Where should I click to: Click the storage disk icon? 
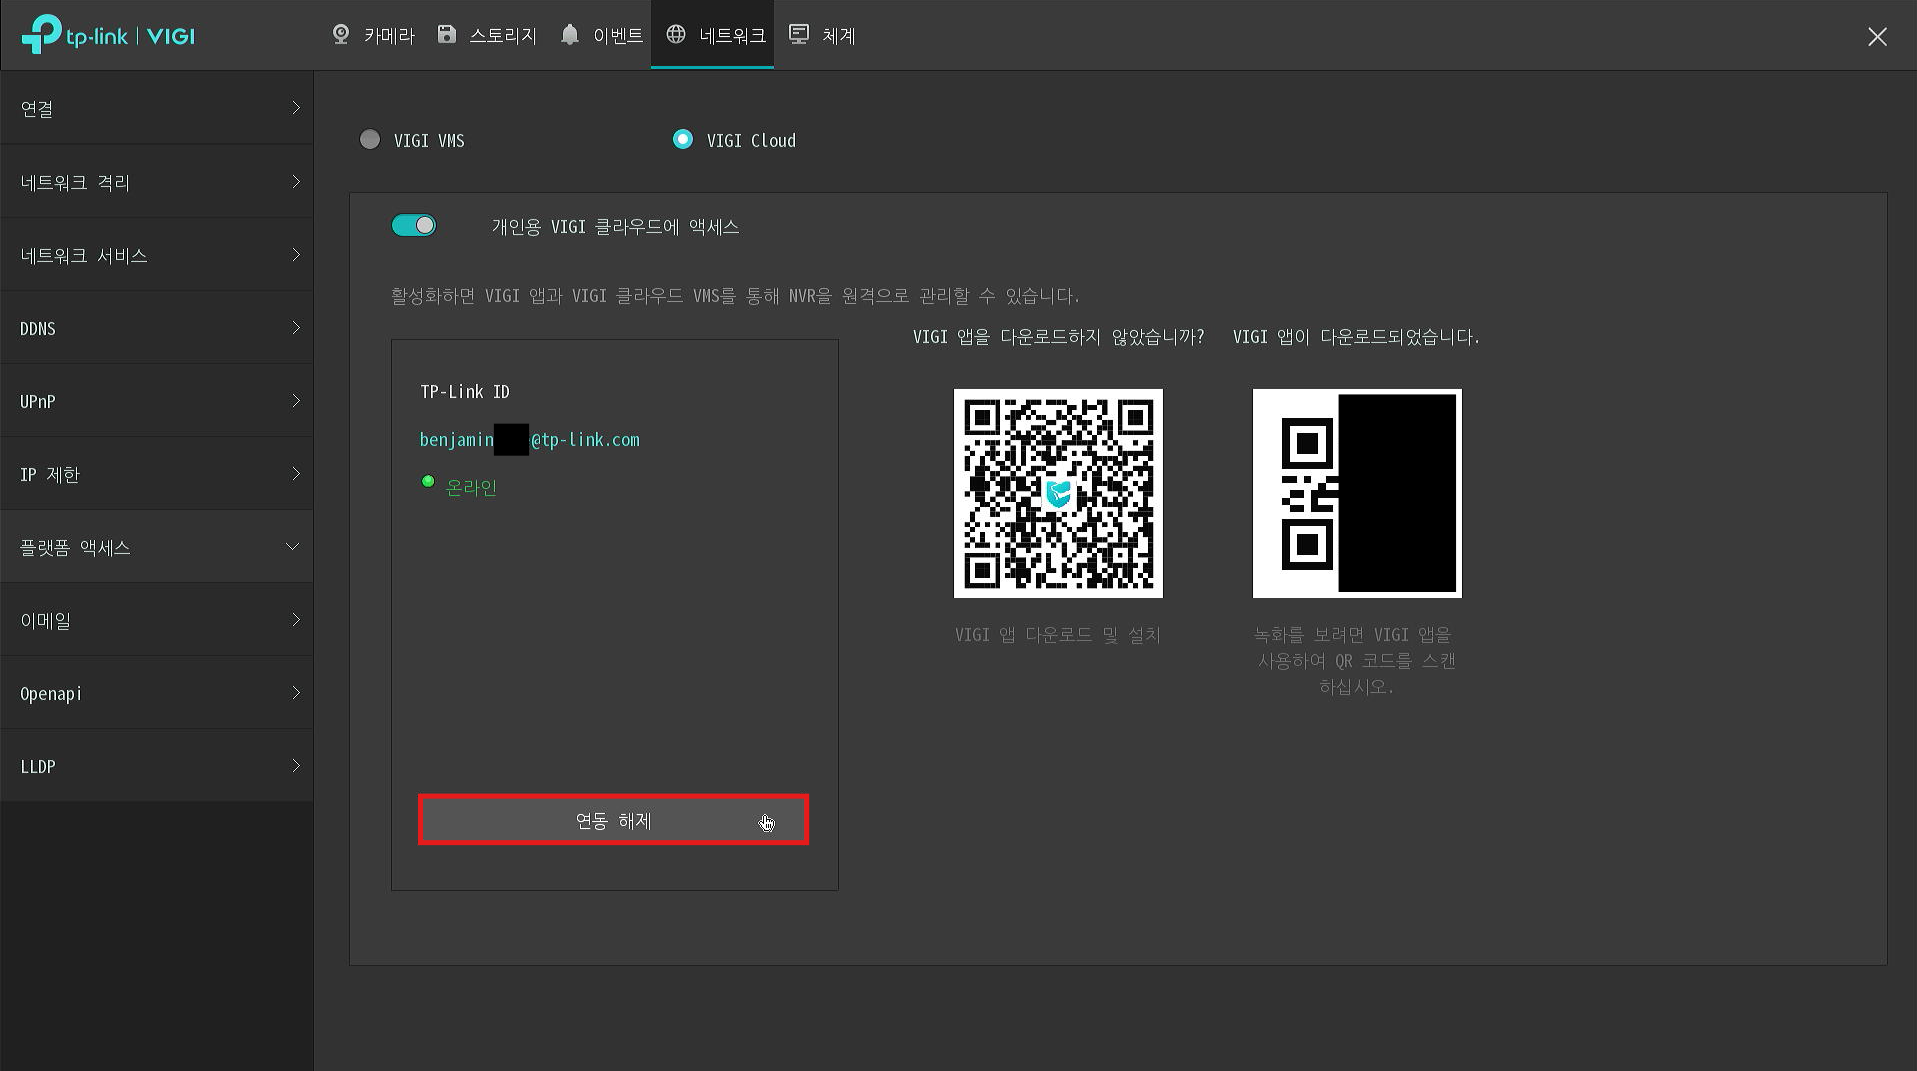click(x=447, y=35)
